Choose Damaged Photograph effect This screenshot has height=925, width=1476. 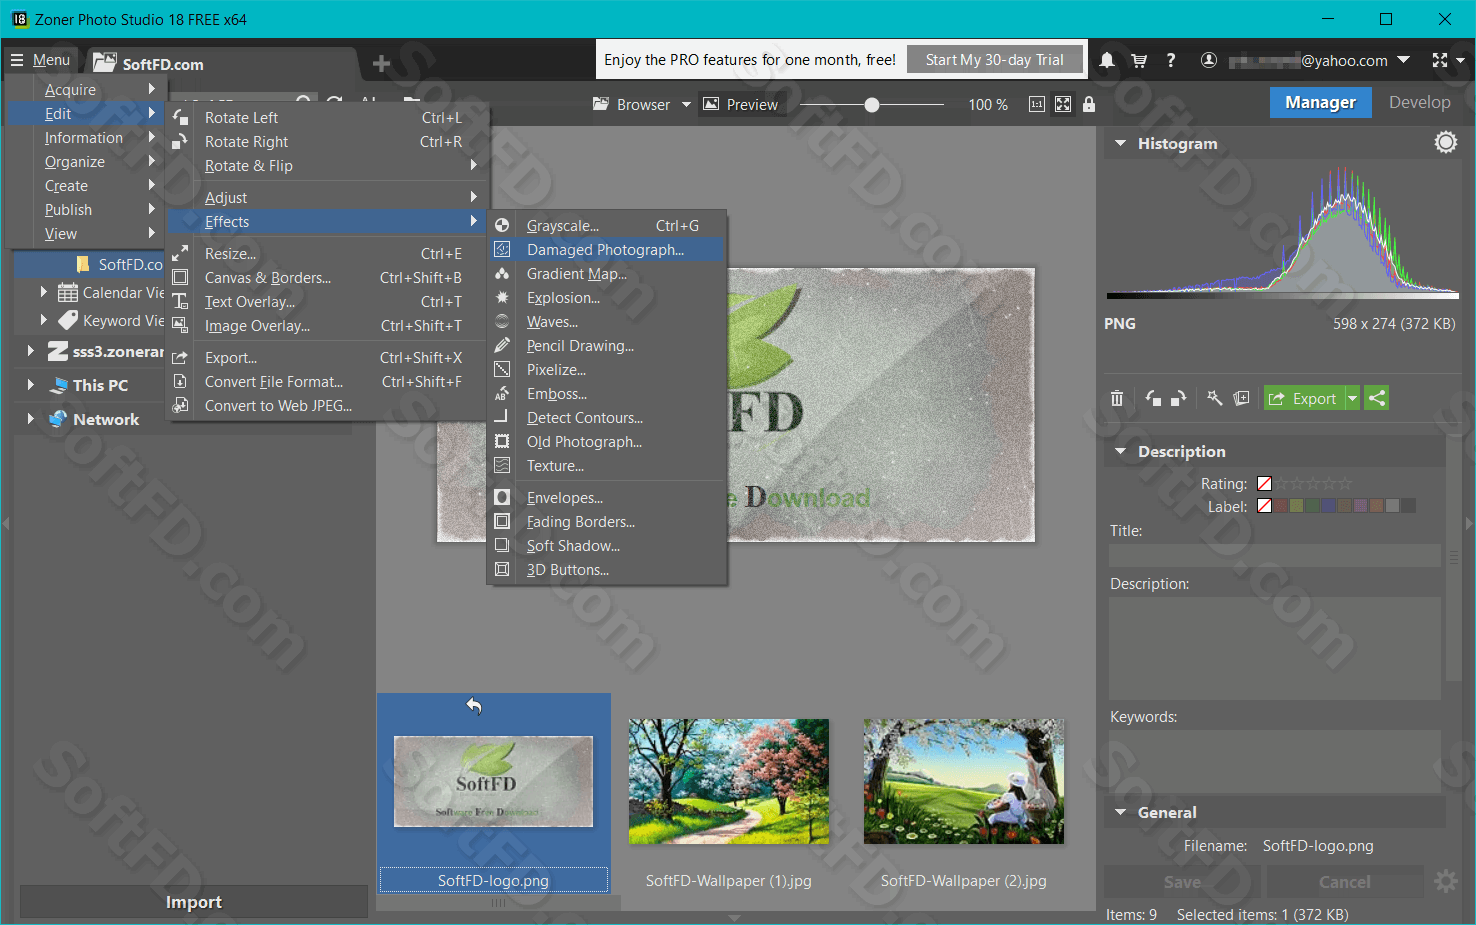pos(608,250)
